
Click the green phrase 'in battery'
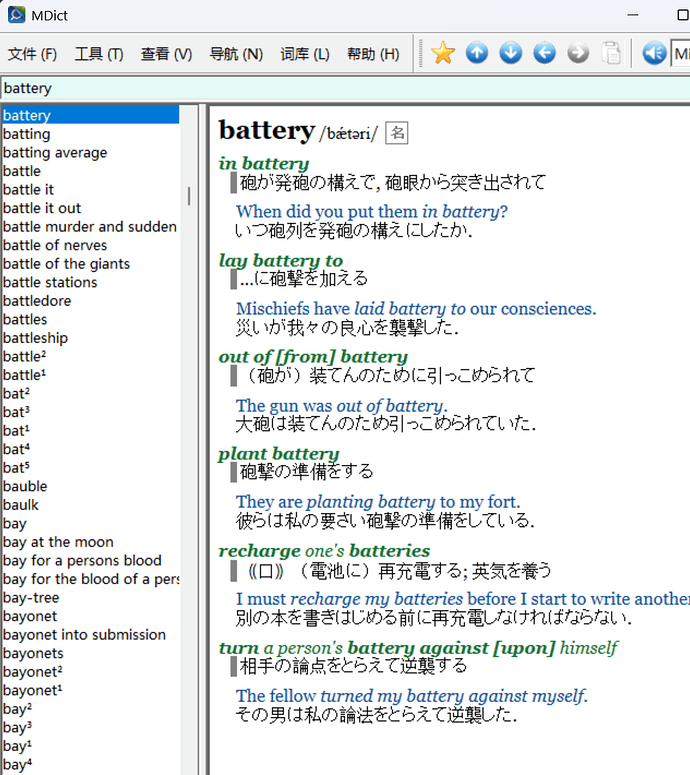[264, 164]
